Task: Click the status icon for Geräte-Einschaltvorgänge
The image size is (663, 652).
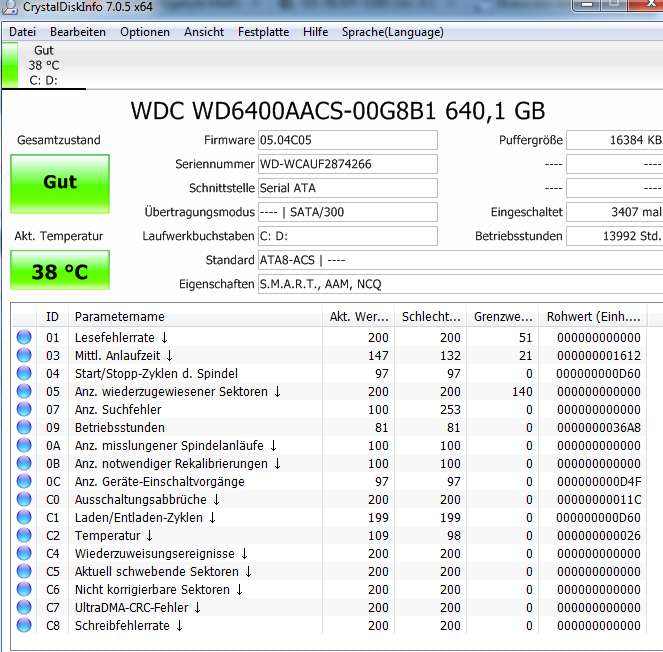Action: [x=24, y=481]
